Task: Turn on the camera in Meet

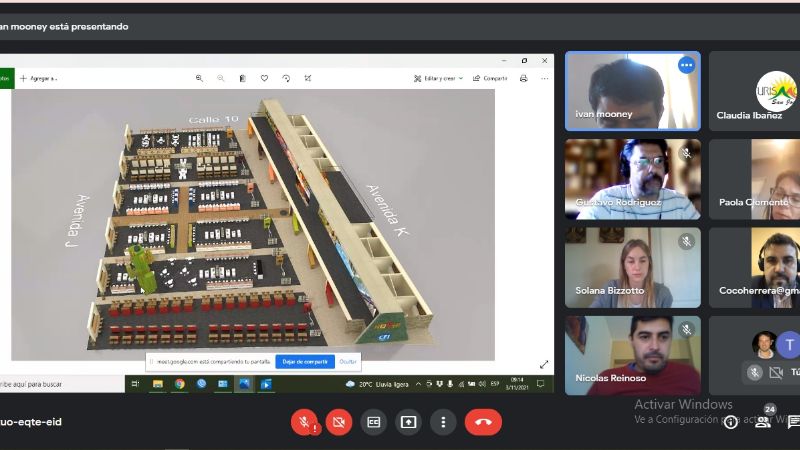Action: pos(339,422)
